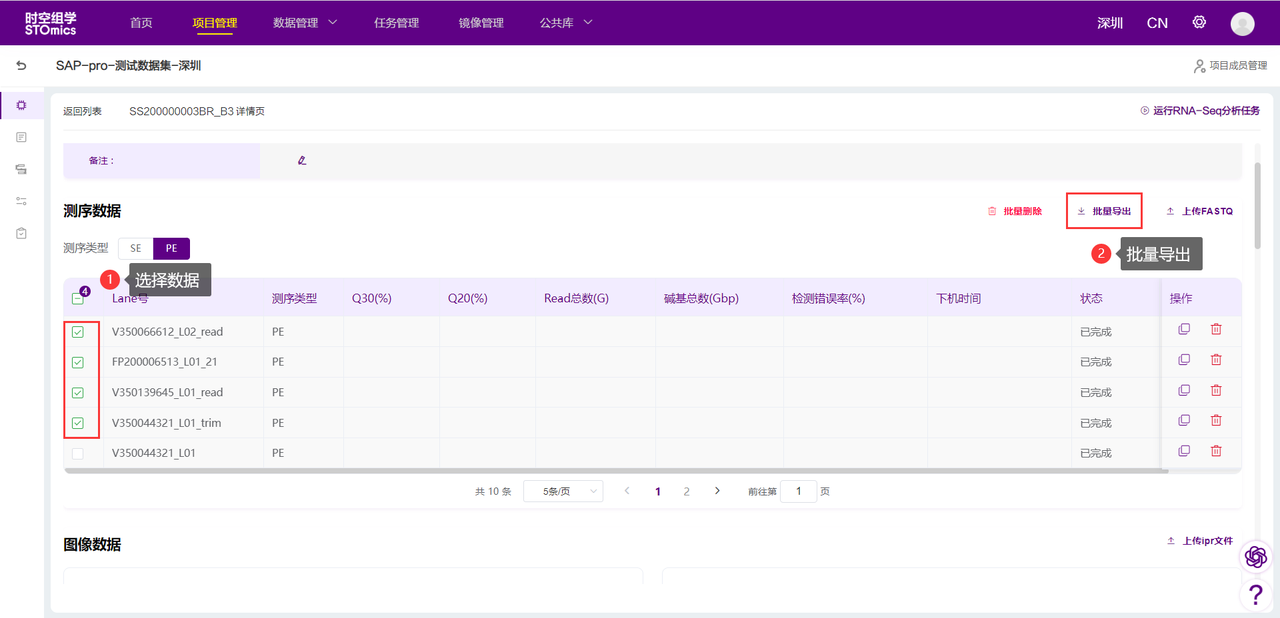The width and height of the screenshot is (1280, 618).
Task: Open the settings gear icon in top bar
Action: tap(1199, 23)
